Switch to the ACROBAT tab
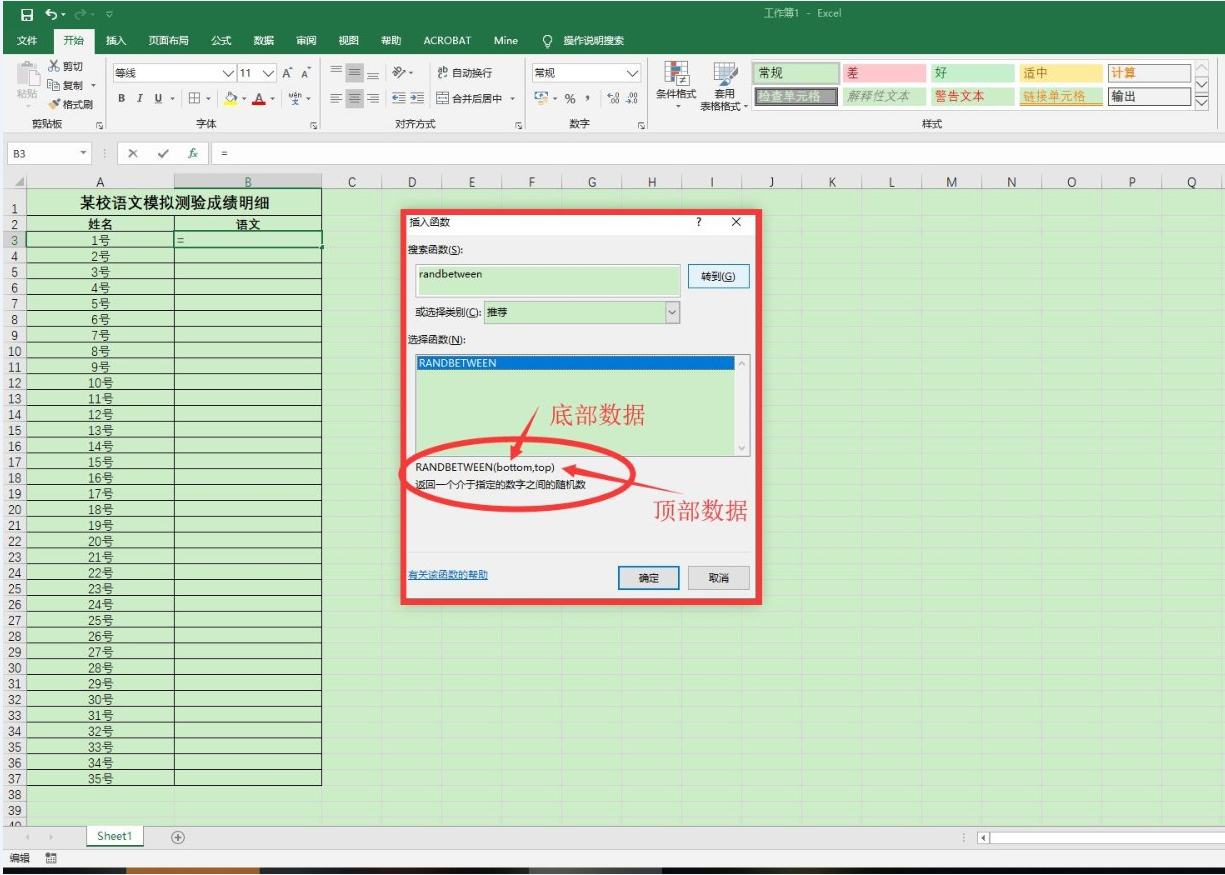This screenshot has height=875, width=1225. pyautogui.click(x=447, y=41)
